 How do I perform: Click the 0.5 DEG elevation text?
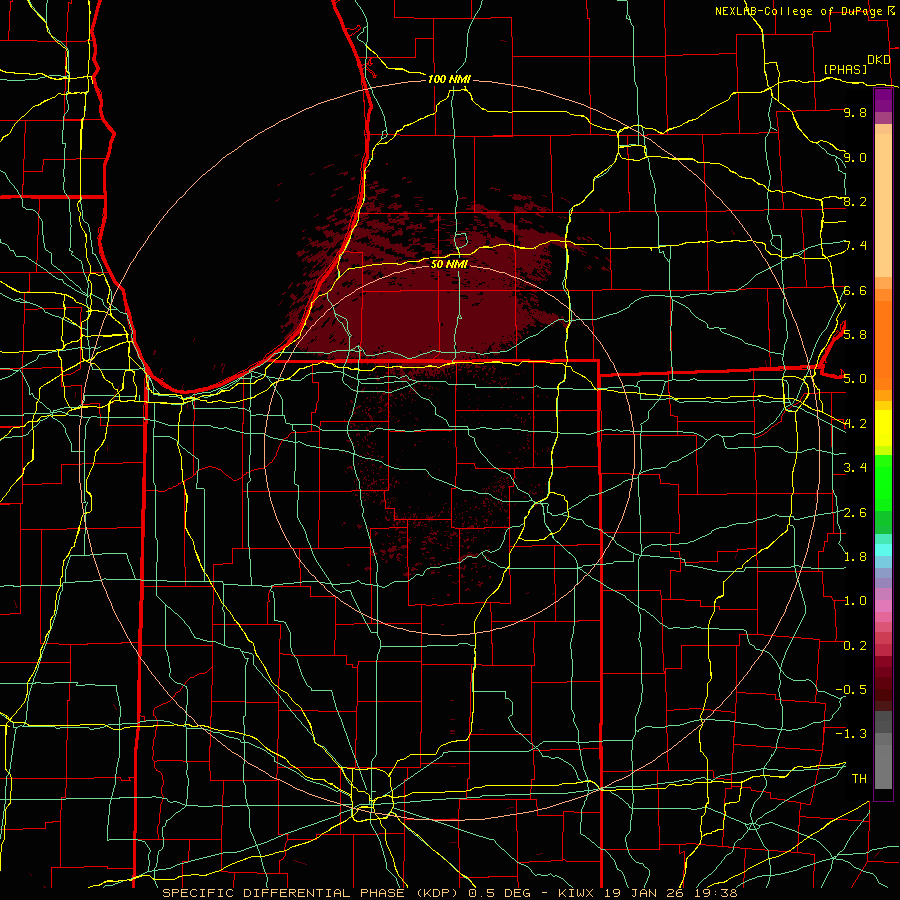tap(498, 893)
